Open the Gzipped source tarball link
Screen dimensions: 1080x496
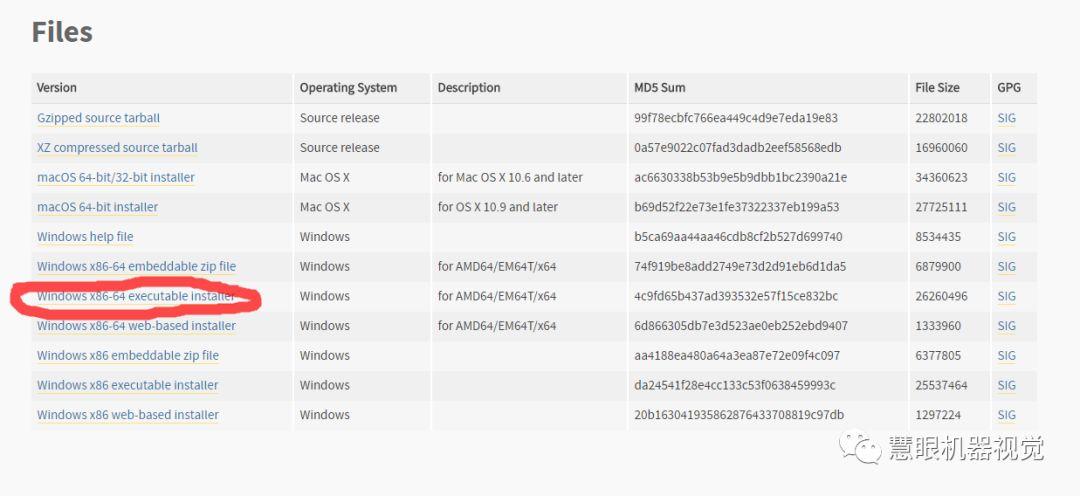click(98, 118)
